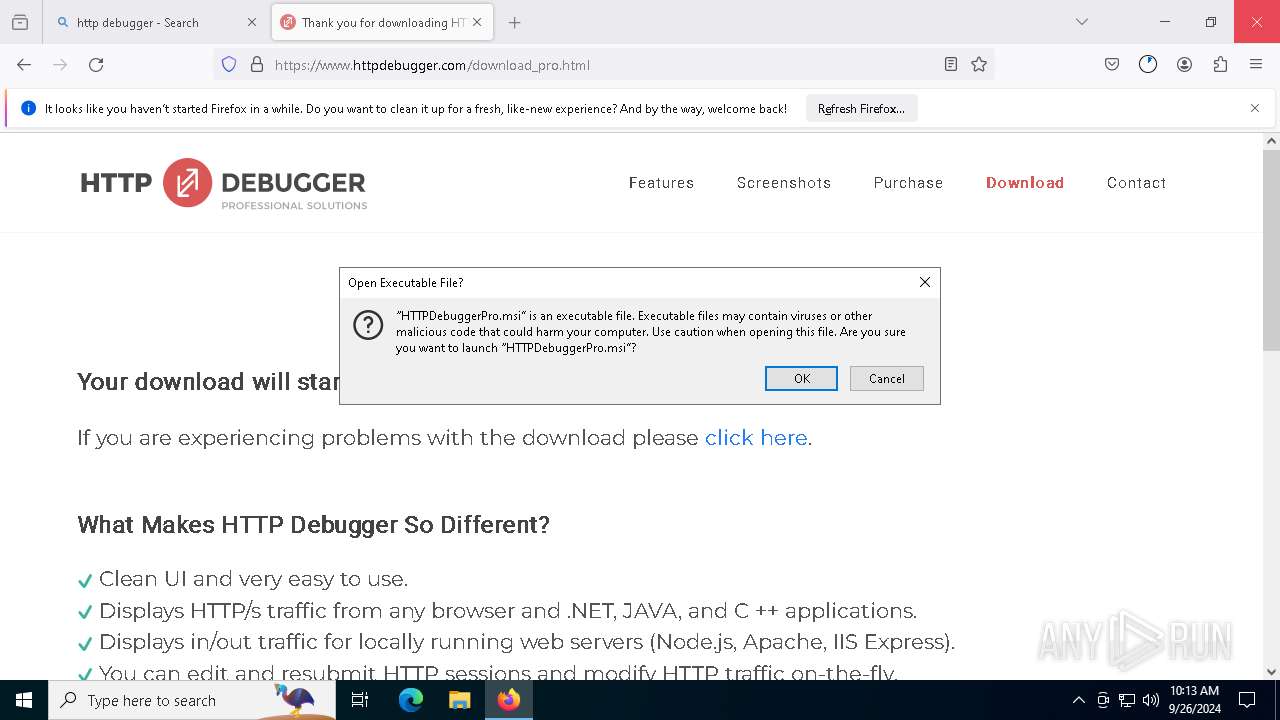Confirm launch with the OK button
Image resolution: width=1280 pixels, height=720 pixels.
pos(801,378)
